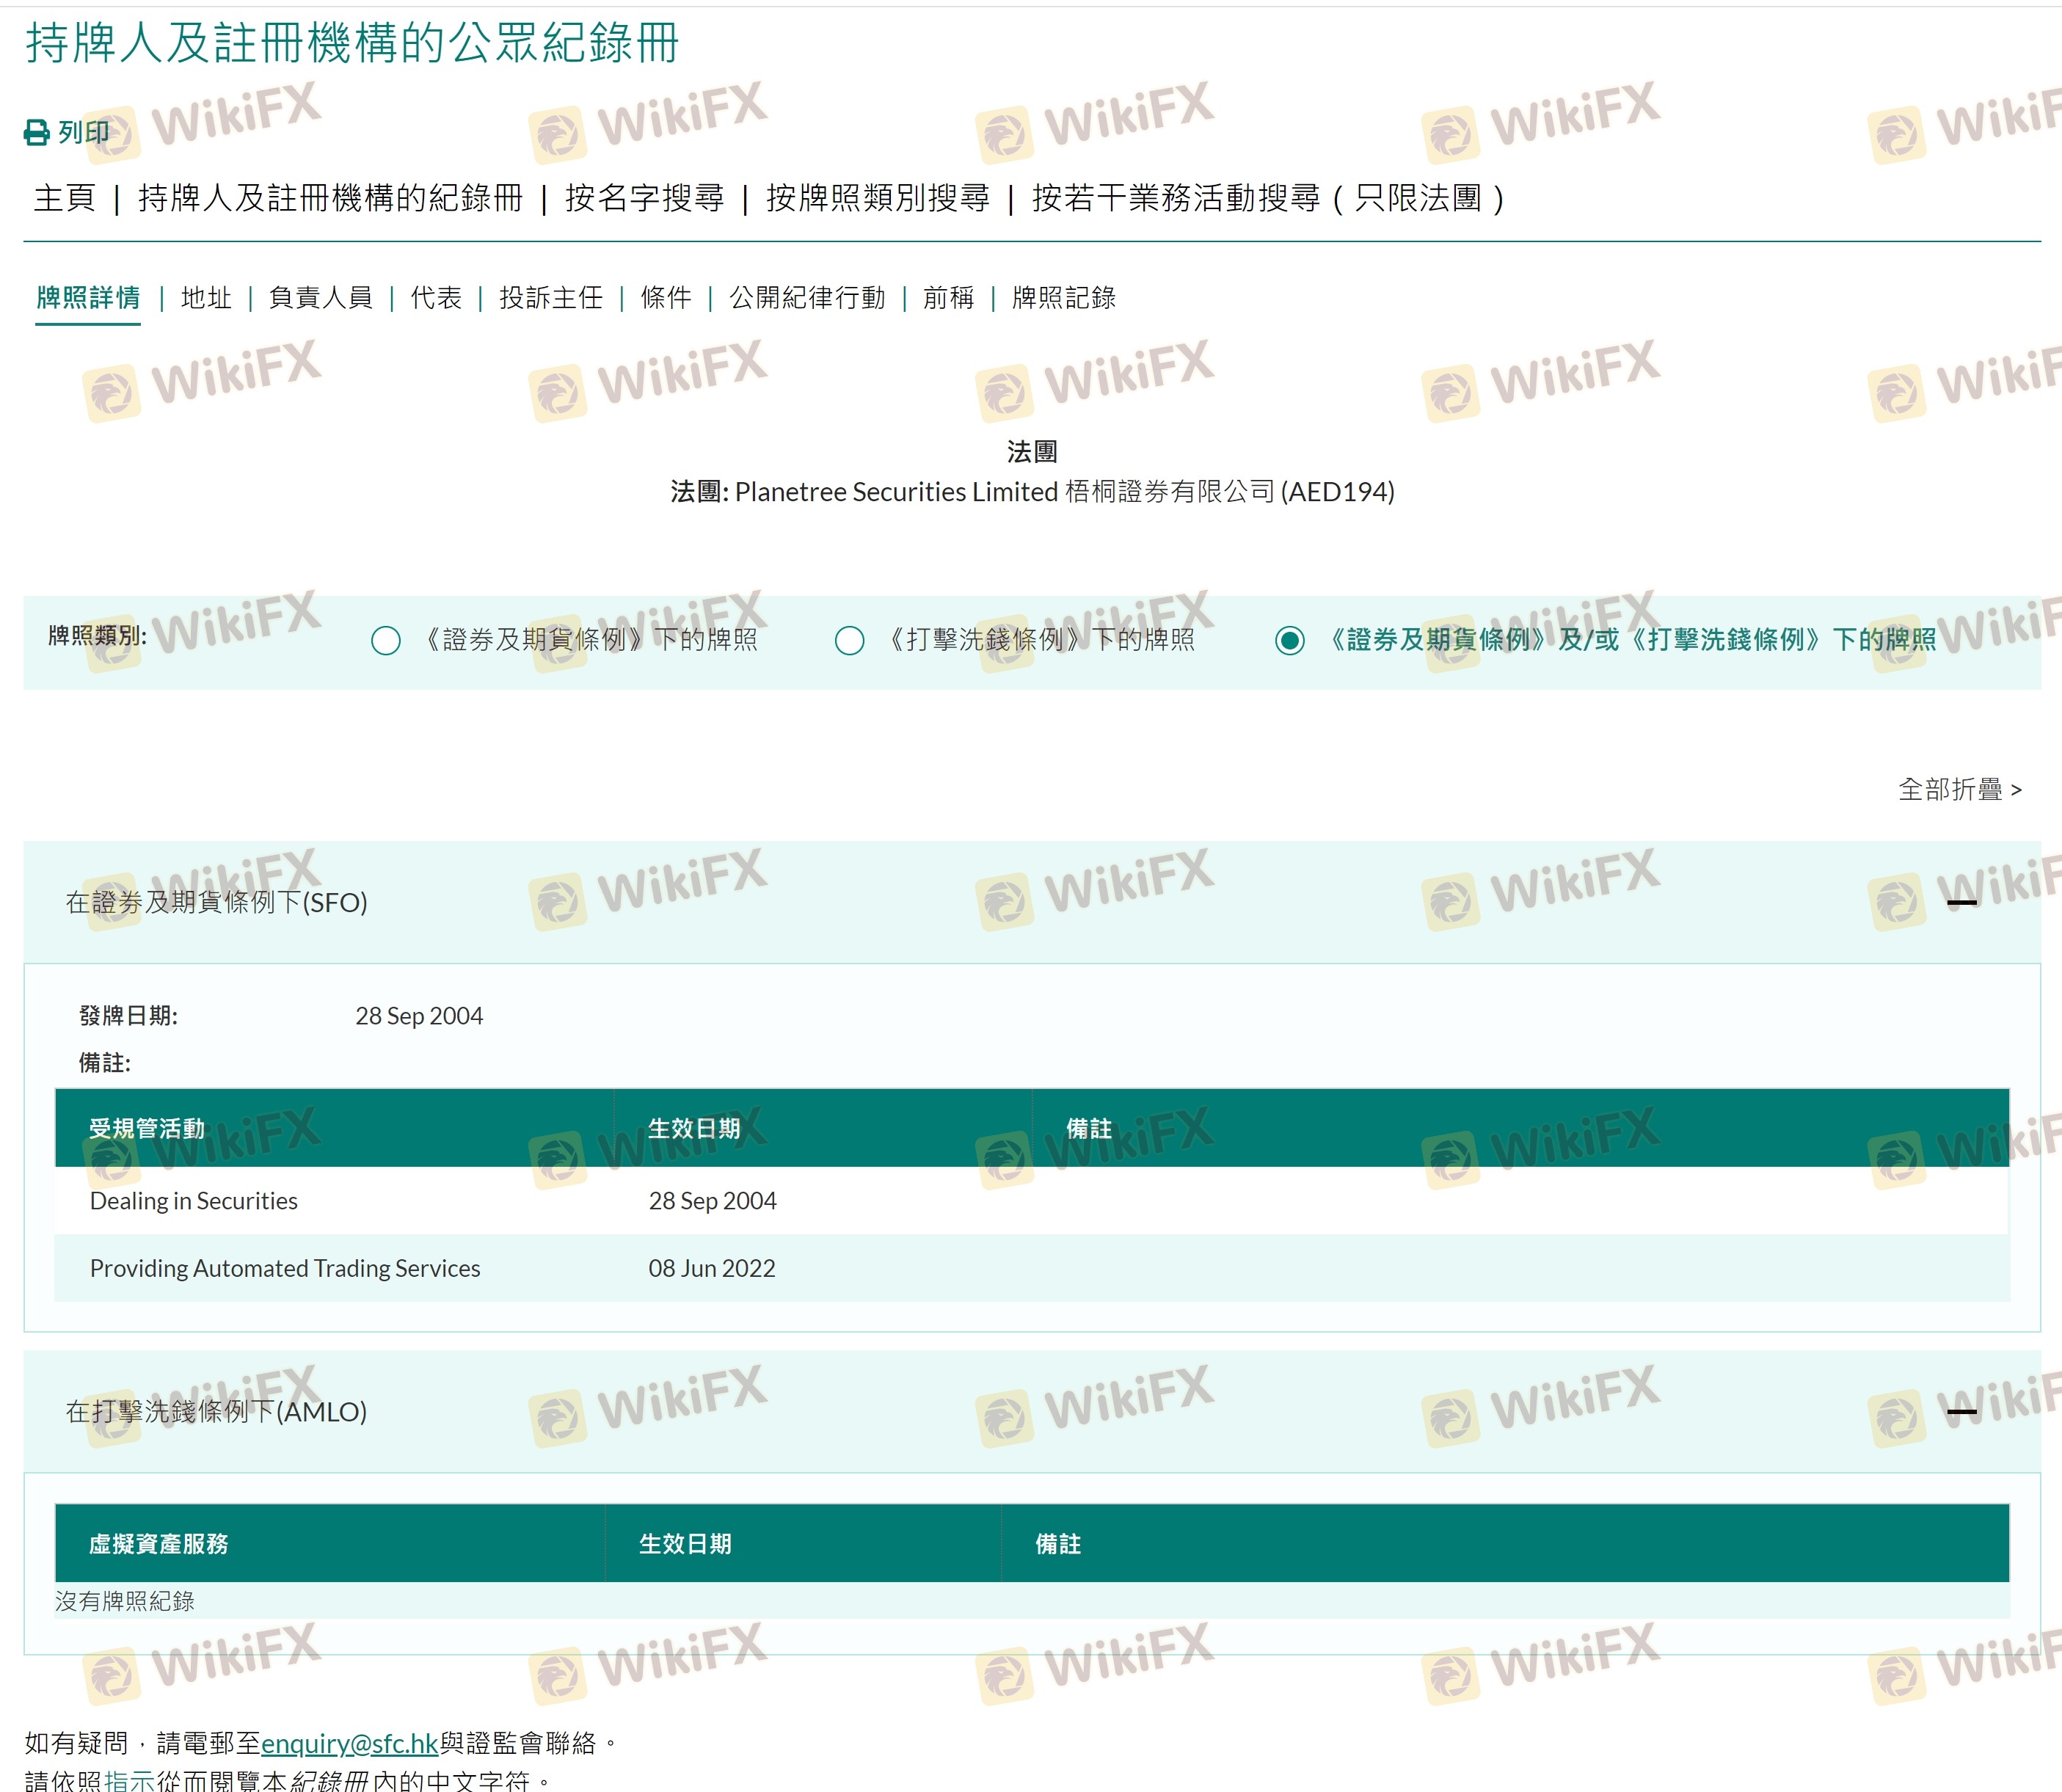Click the 列印 print link text
Screen dimensions: 2062x1792
point(84,133)
